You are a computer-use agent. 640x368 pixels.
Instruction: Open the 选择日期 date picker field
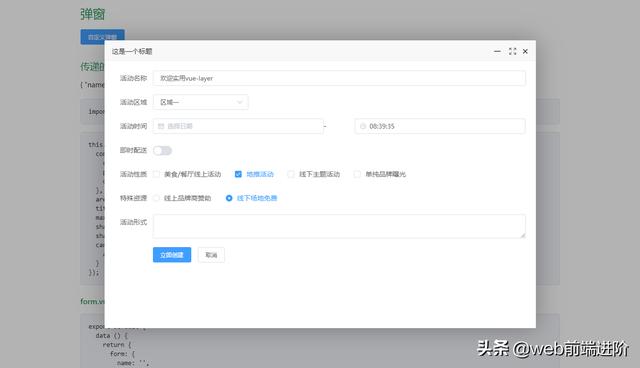(238, 126)
